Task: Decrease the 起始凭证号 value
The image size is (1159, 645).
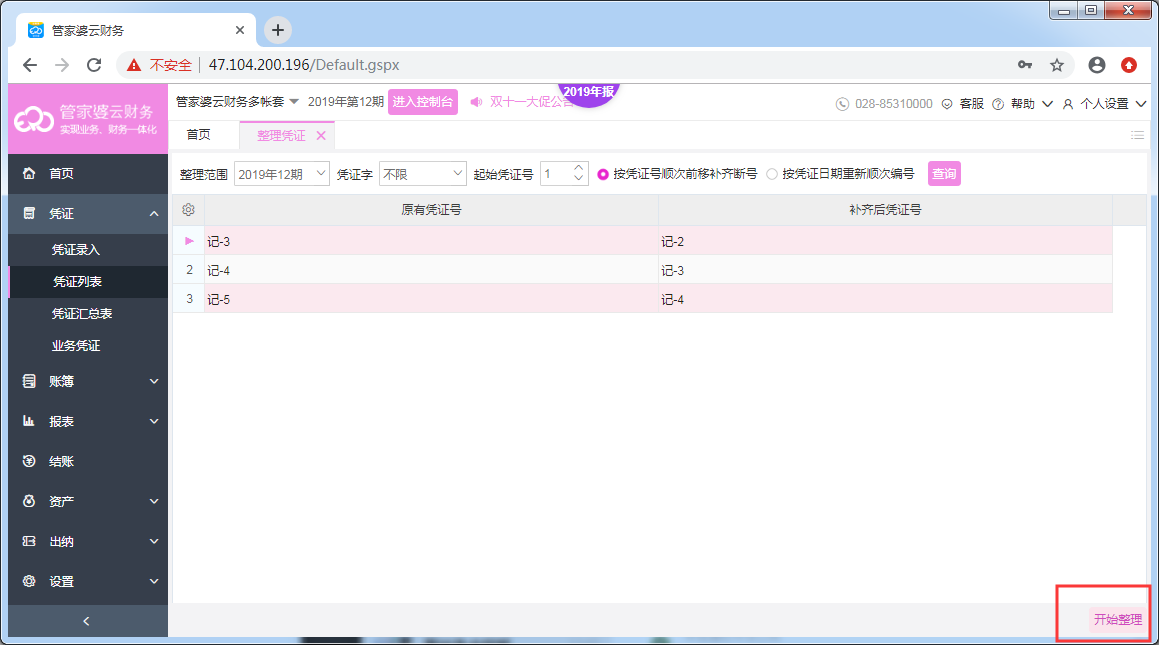Action: pyautogui.click(x=579, y=180)
